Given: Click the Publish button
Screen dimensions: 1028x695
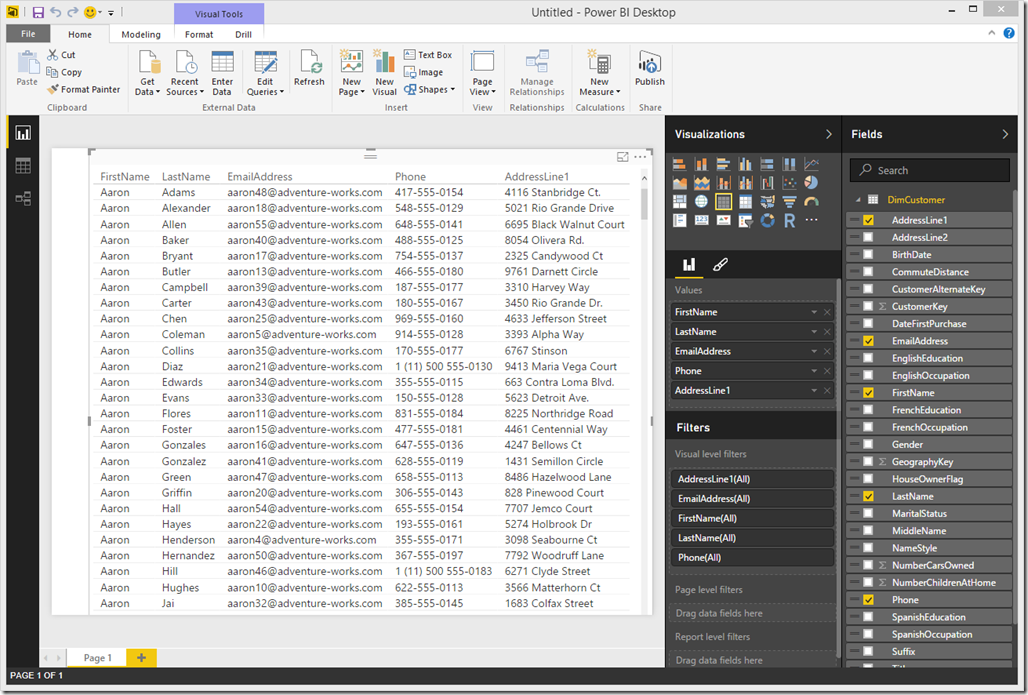Looking at the screenshot, I should coord(650,68).
